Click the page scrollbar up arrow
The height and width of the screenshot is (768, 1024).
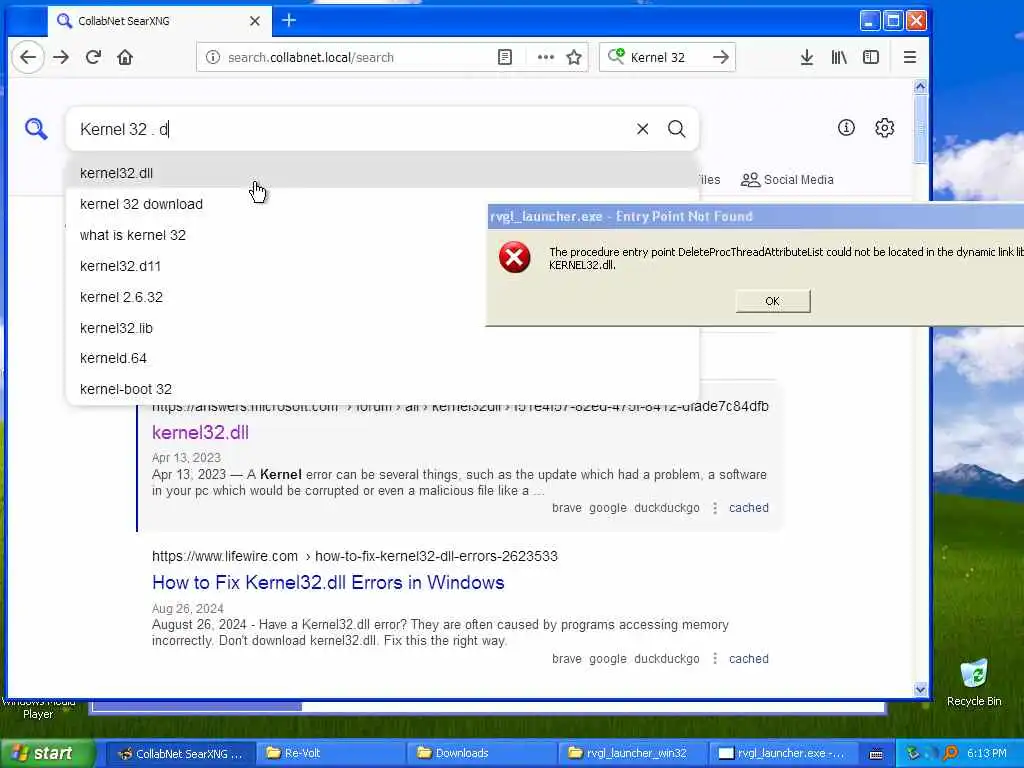point(920,86)
